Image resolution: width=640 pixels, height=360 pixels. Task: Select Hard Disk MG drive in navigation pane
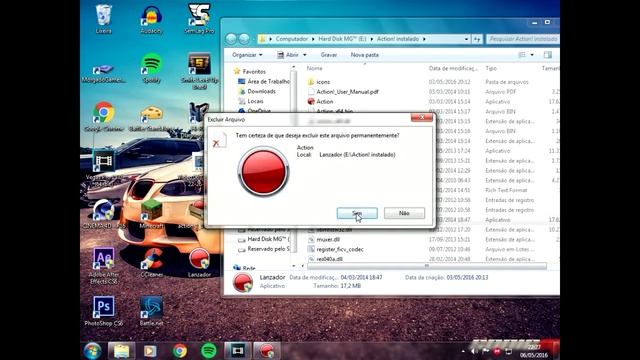[264, 239]
